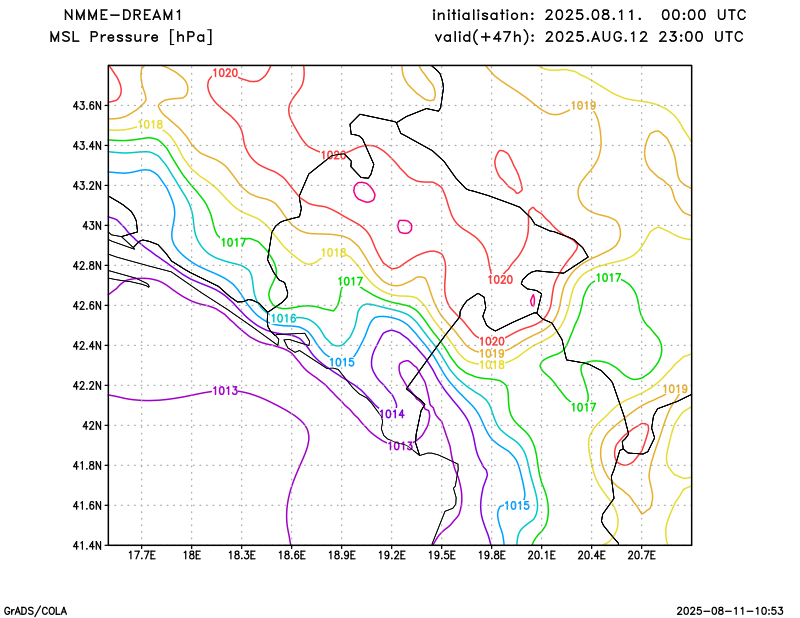The height and width of the screenshot is (618, 800).
Task: Pick the 20.1E longitude label
Action: coord(541,555)
